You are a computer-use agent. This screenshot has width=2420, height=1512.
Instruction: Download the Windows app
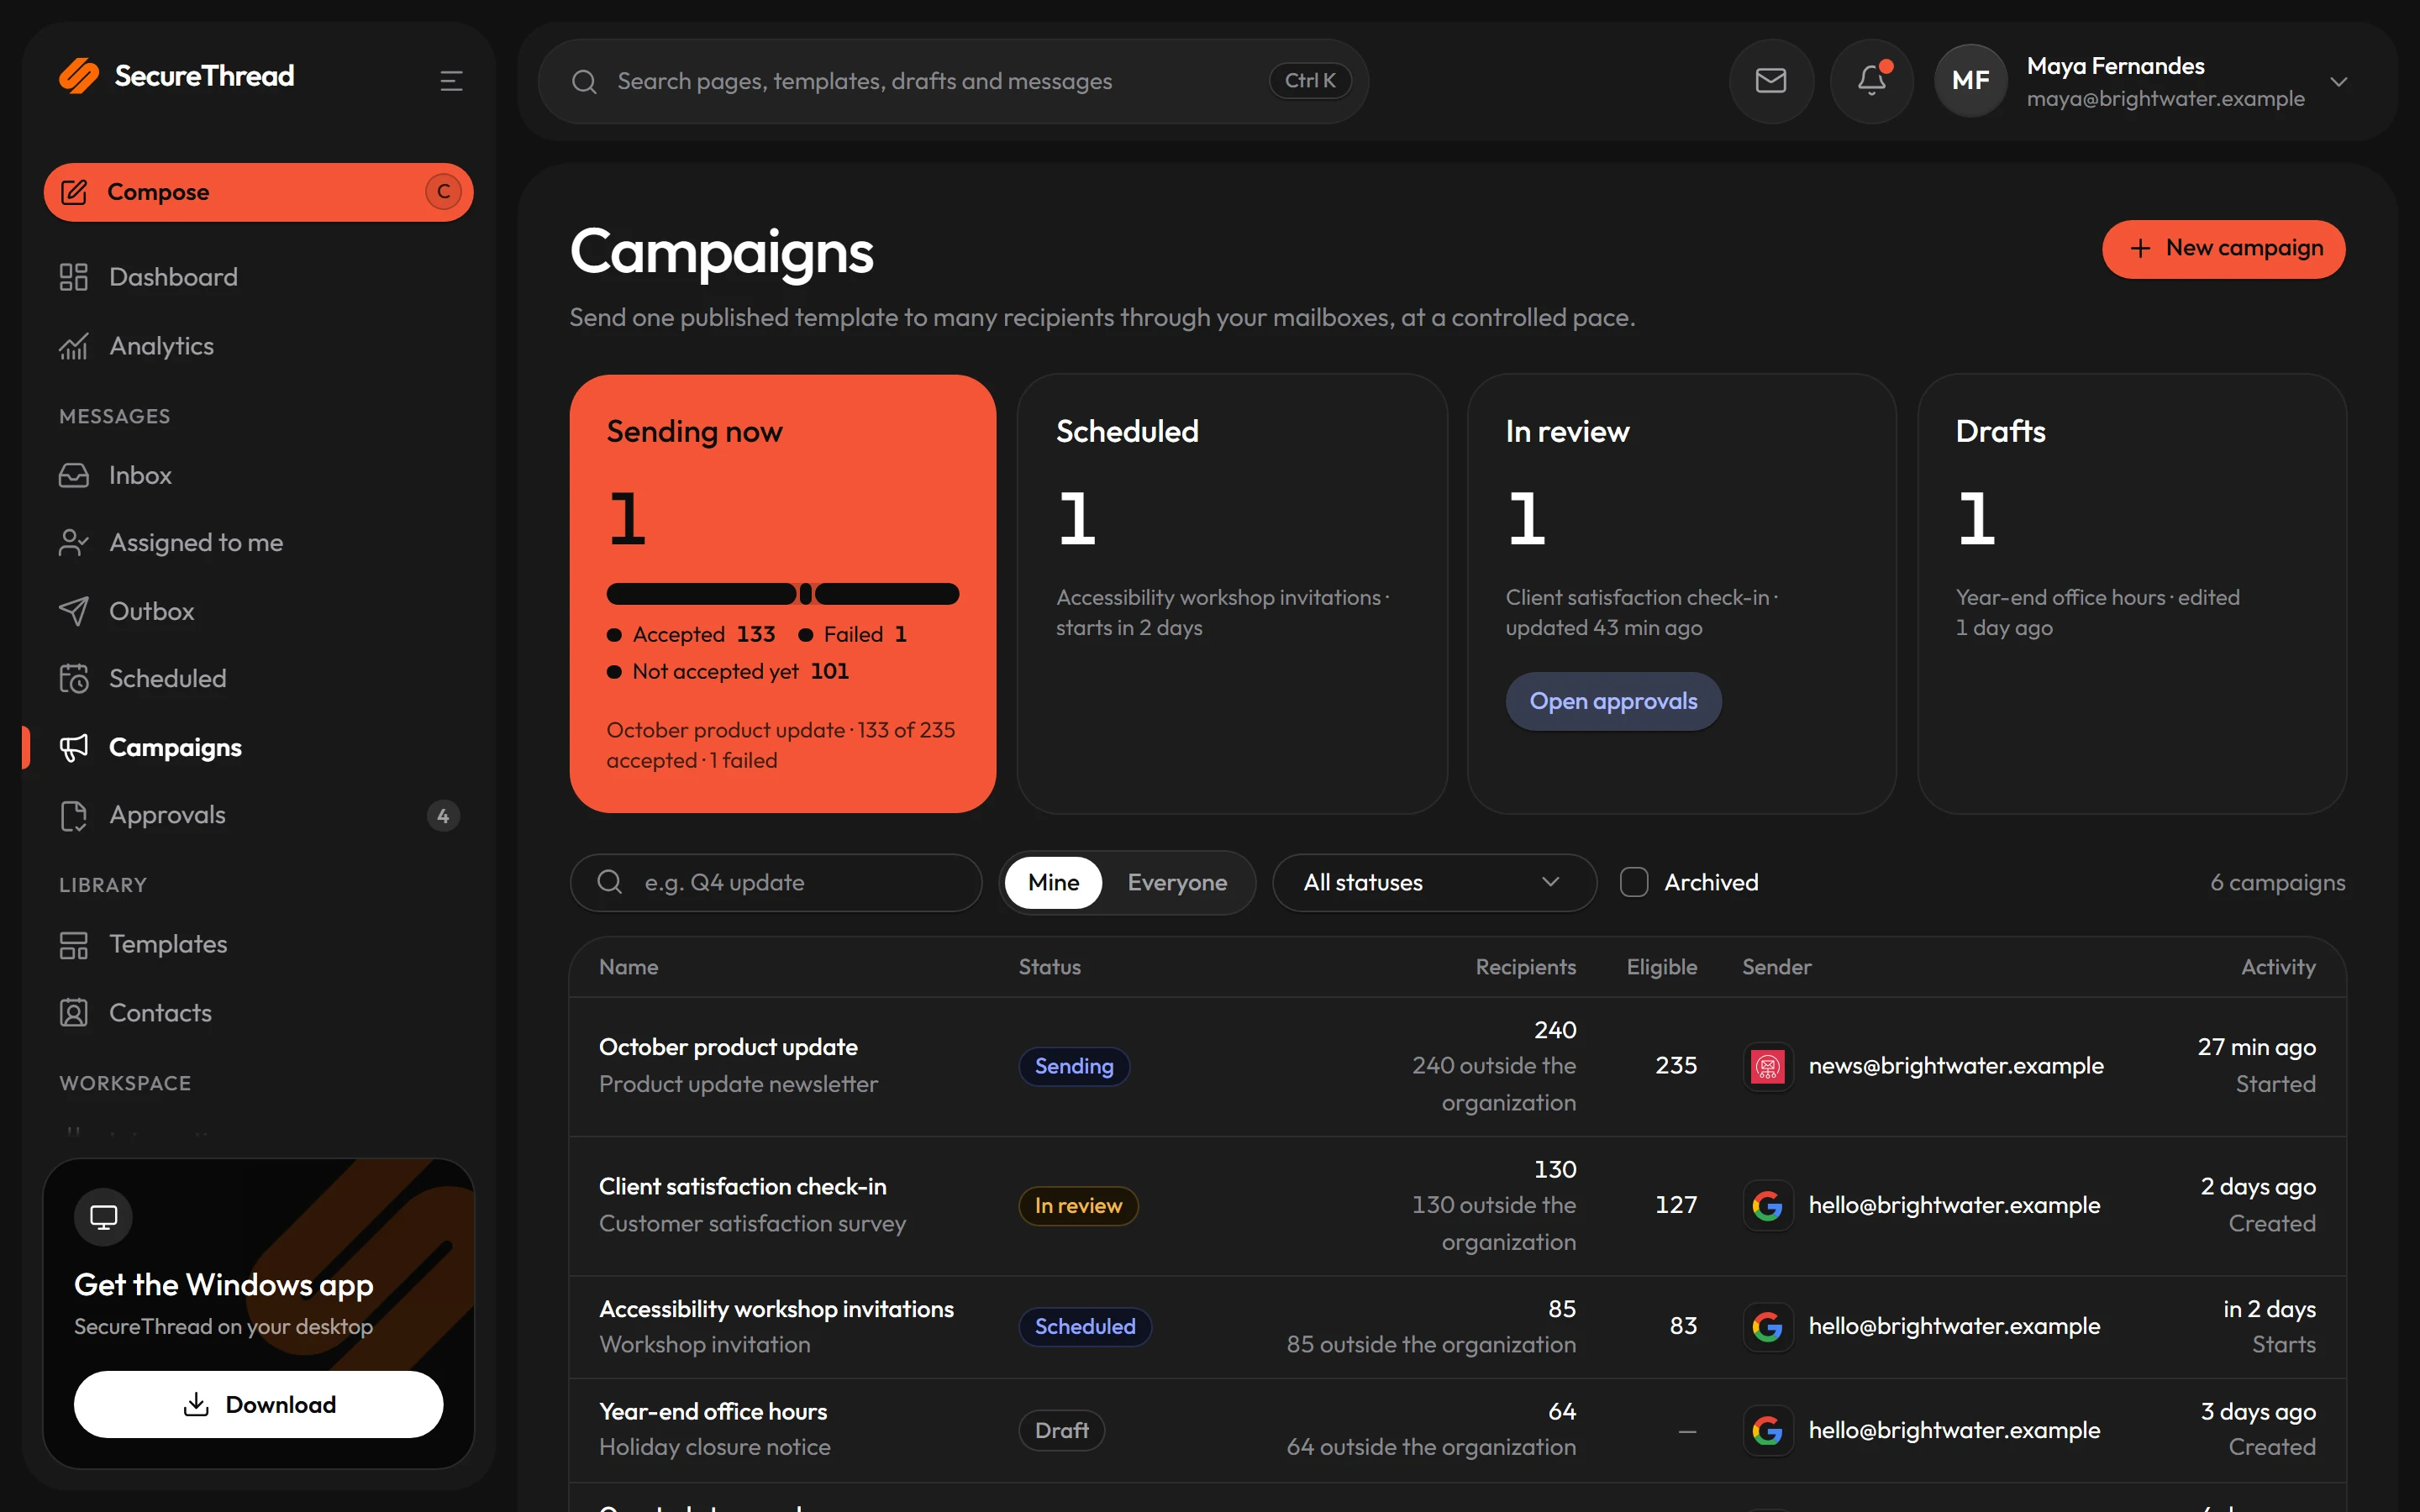pyautogui.click(x=258, y=1404)
